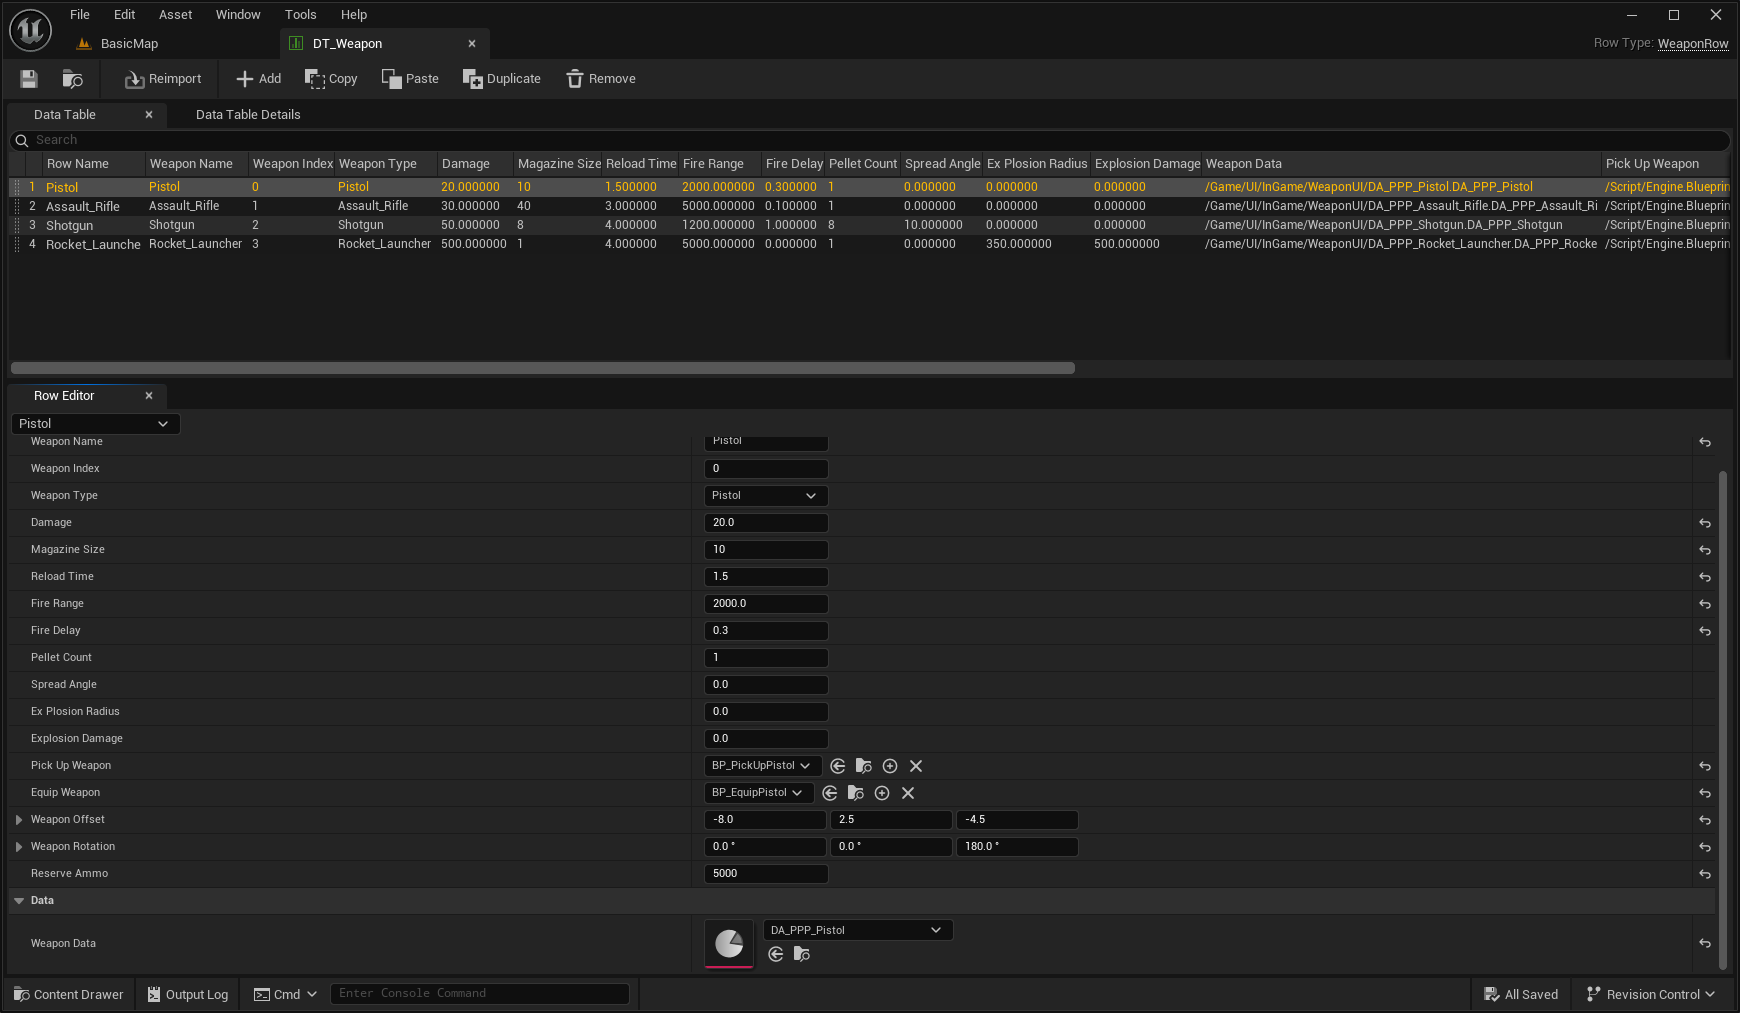Reset Weapon Offset to default
The width and height of the screenshot is (1740, 1013).
1705,820
